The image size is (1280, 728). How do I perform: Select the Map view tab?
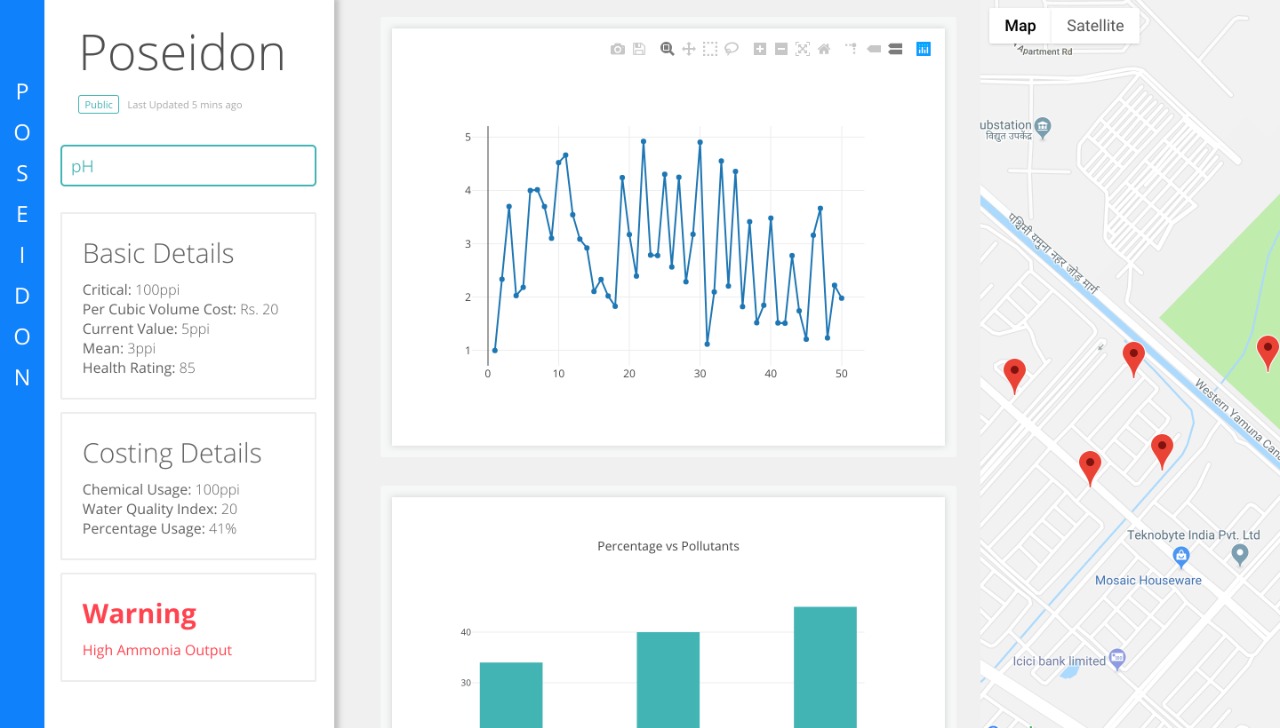click(1020, 26)
